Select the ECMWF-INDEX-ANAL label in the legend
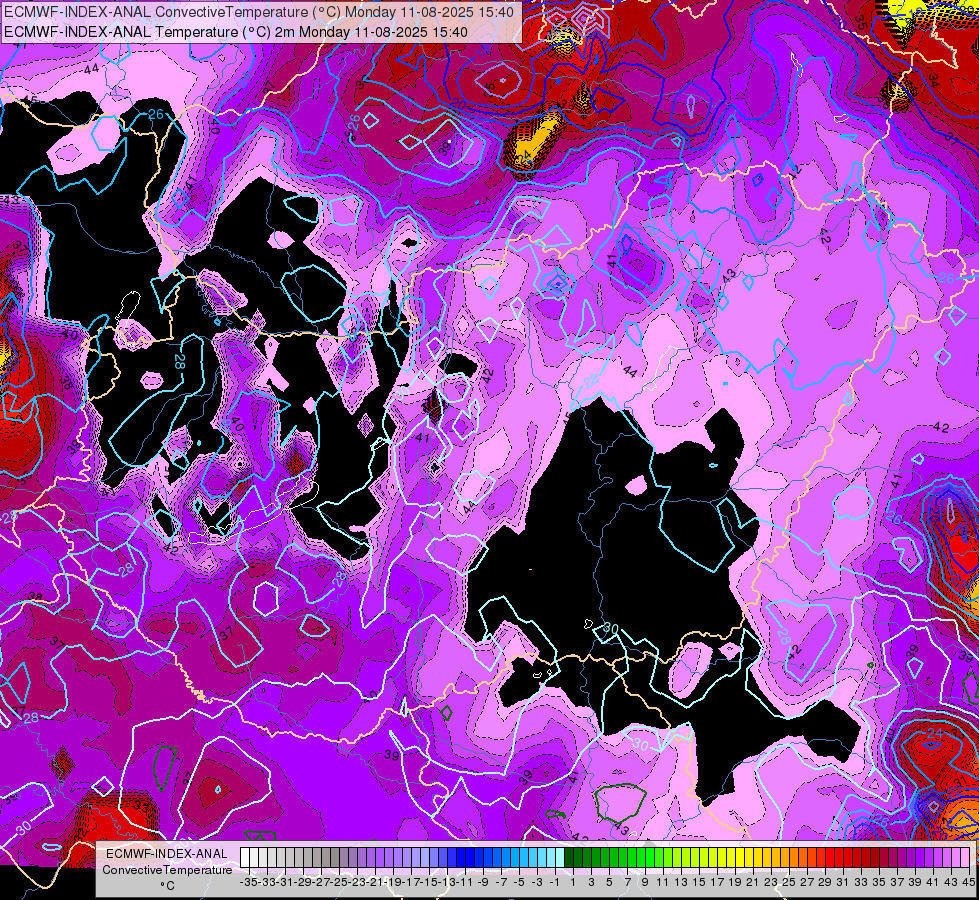The image size is (979, 900). [167, 854]
